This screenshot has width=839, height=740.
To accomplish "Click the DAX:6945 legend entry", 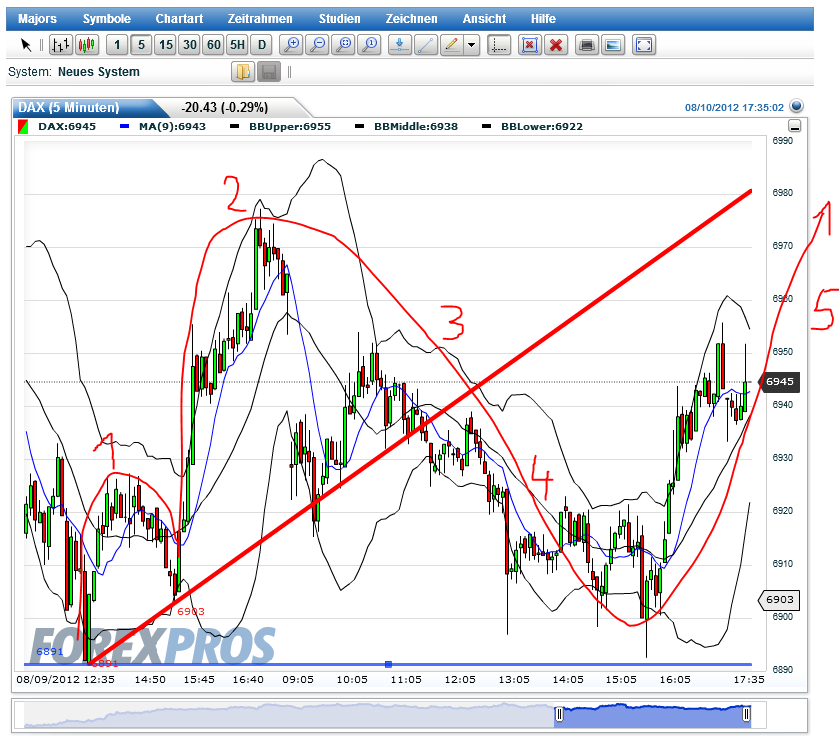I will point(57,127).
